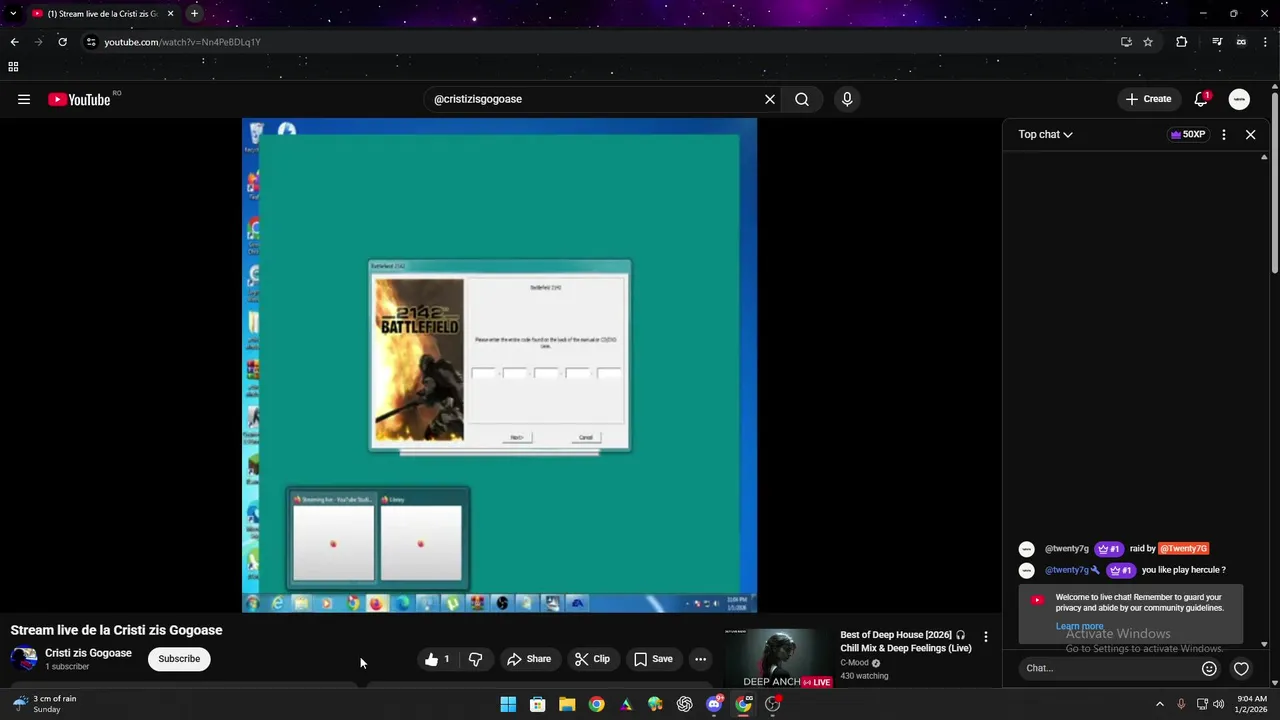Screen dimensions: 1280x720
Task: Bookmark this page with the star
Action: 1148,42
